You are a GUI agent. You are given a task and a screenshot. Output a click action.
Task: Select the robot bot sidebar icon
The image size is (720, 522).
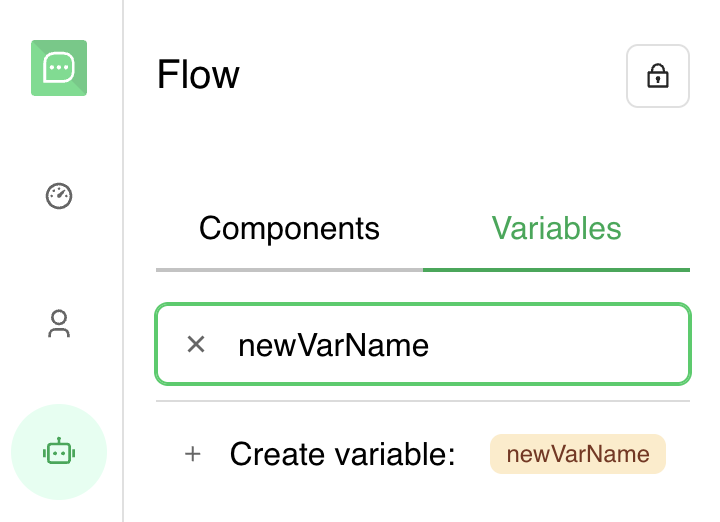(x=59, y=452)
